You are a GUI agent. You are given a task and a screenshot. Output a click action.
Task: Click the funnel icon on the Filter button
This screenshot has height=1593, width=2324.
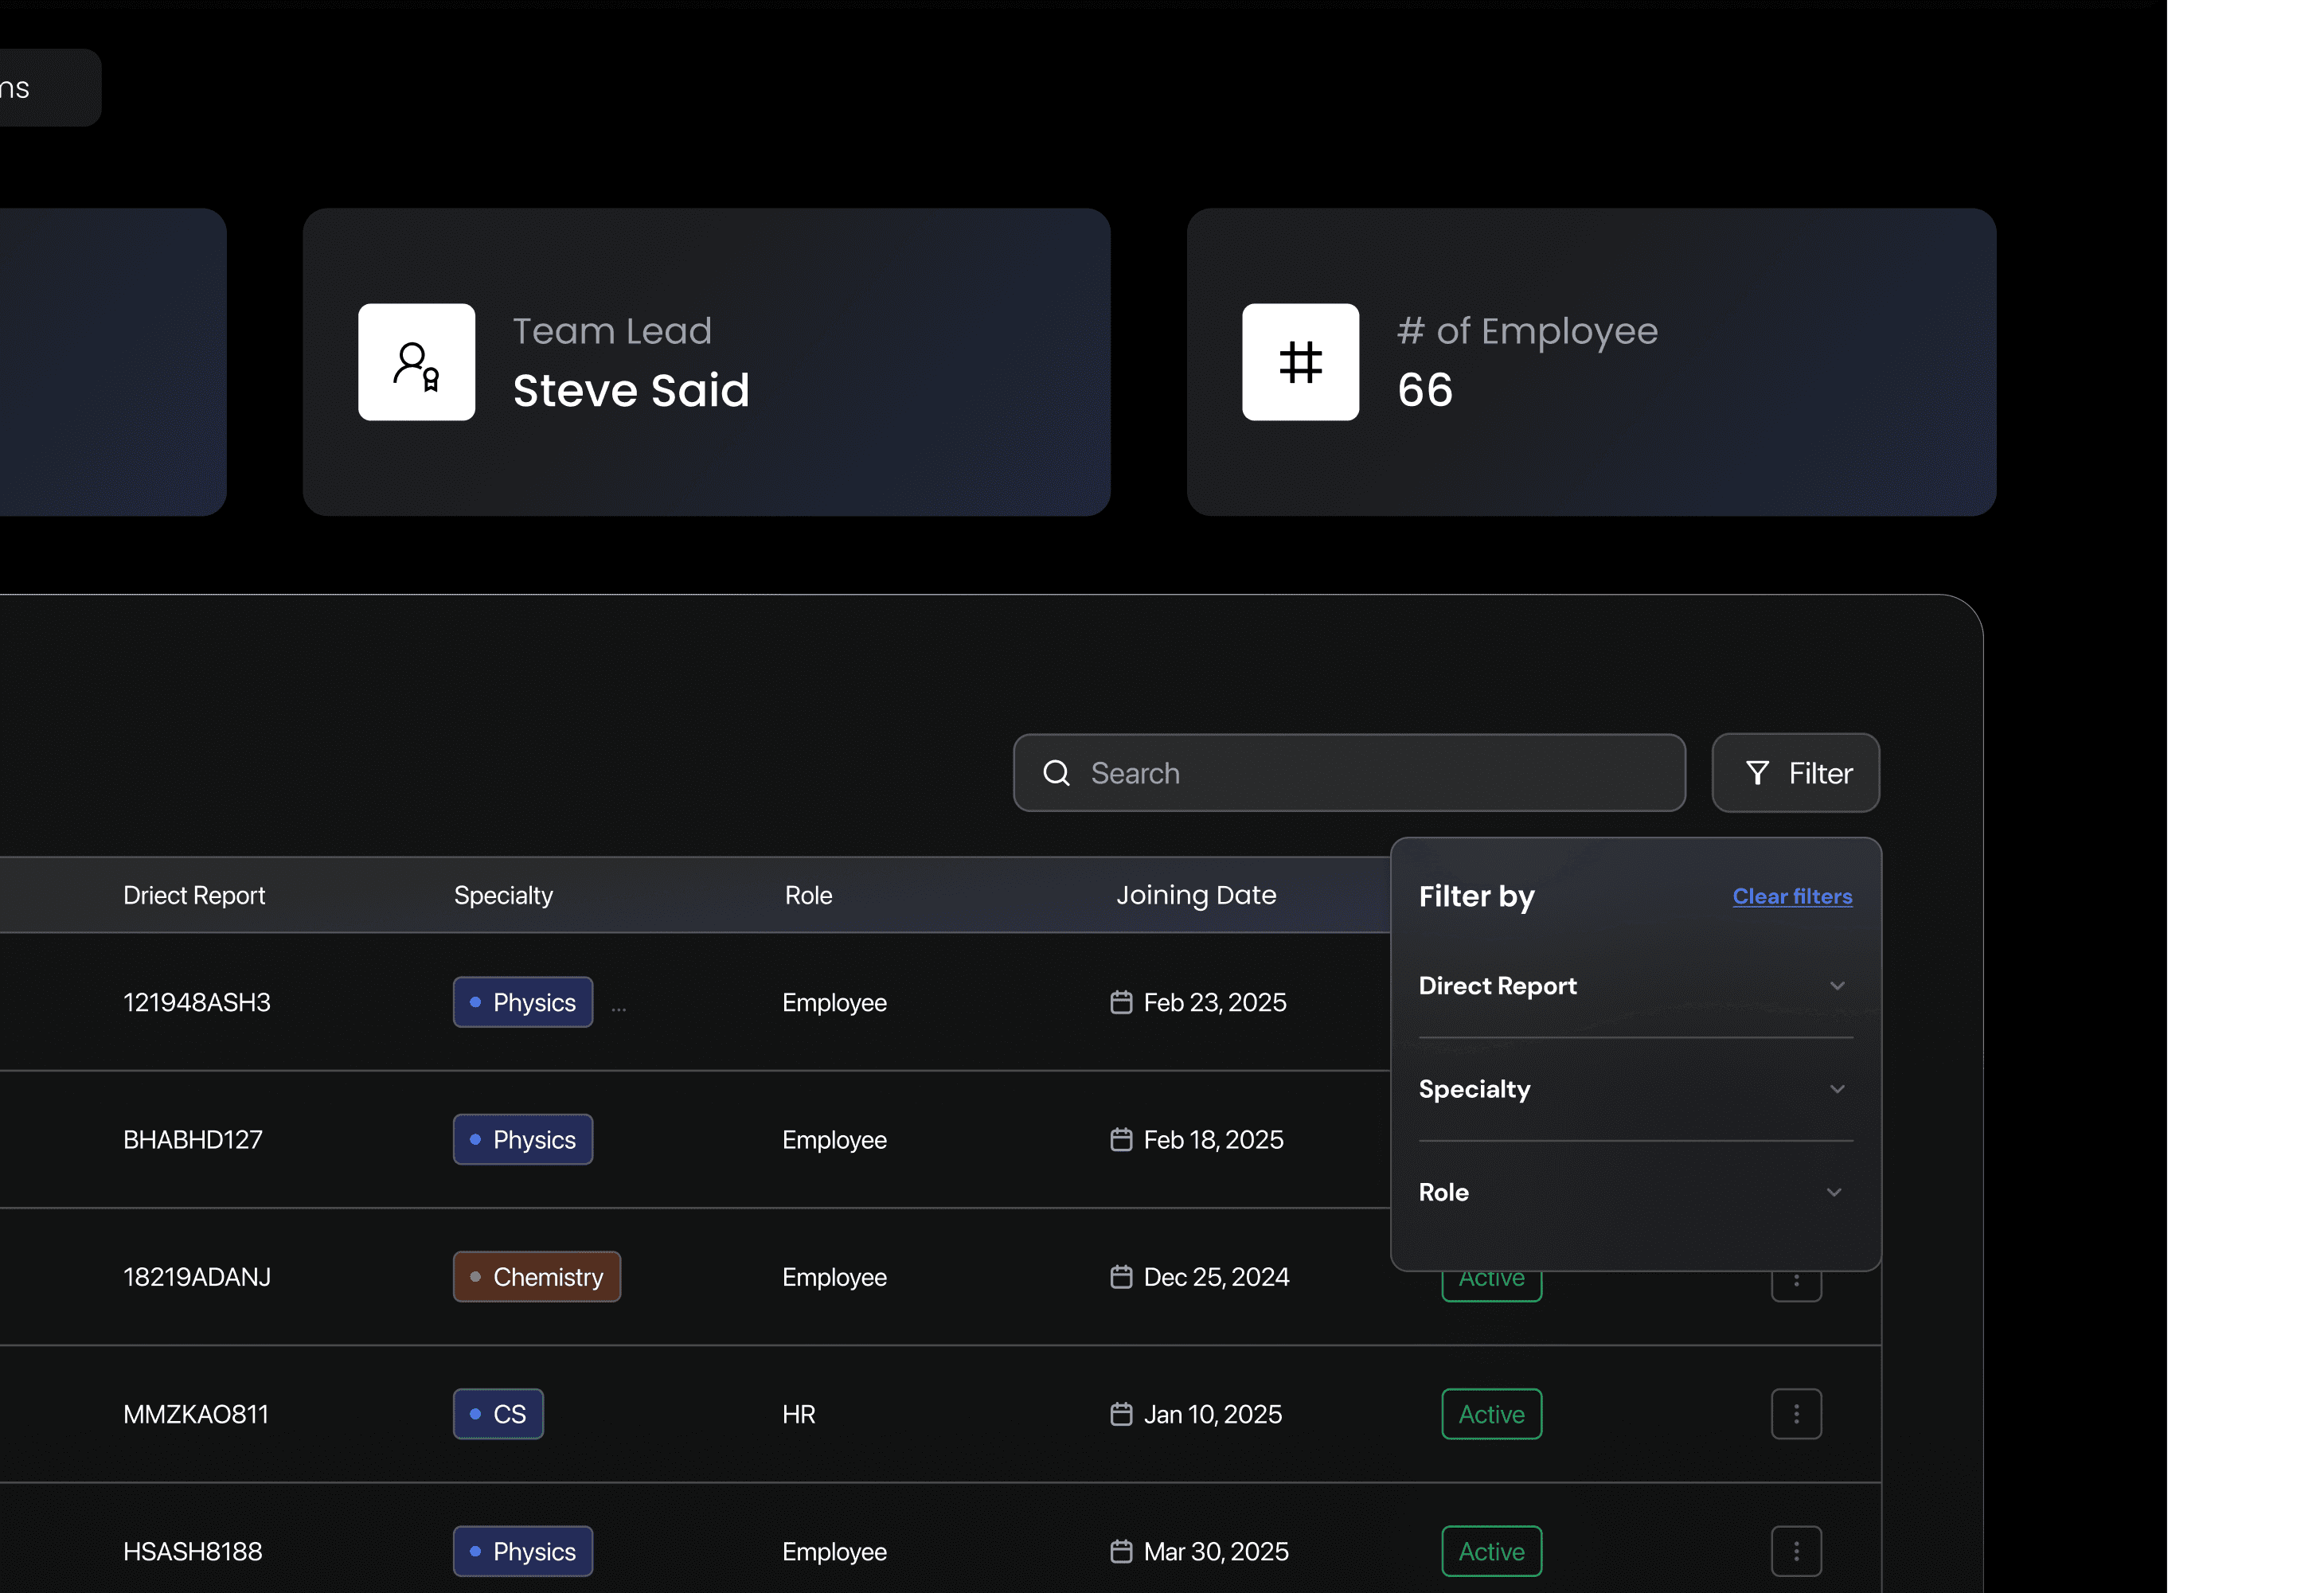(x=1756, y=773)
